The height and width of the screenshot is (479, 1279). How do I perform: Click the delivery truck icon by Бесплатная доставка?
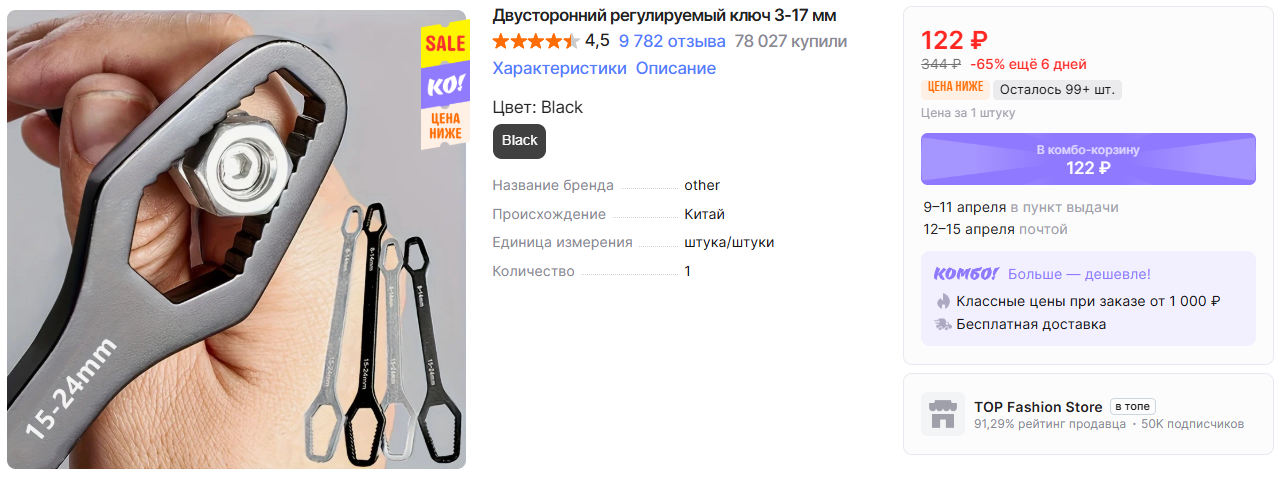[x=942, y=324]
